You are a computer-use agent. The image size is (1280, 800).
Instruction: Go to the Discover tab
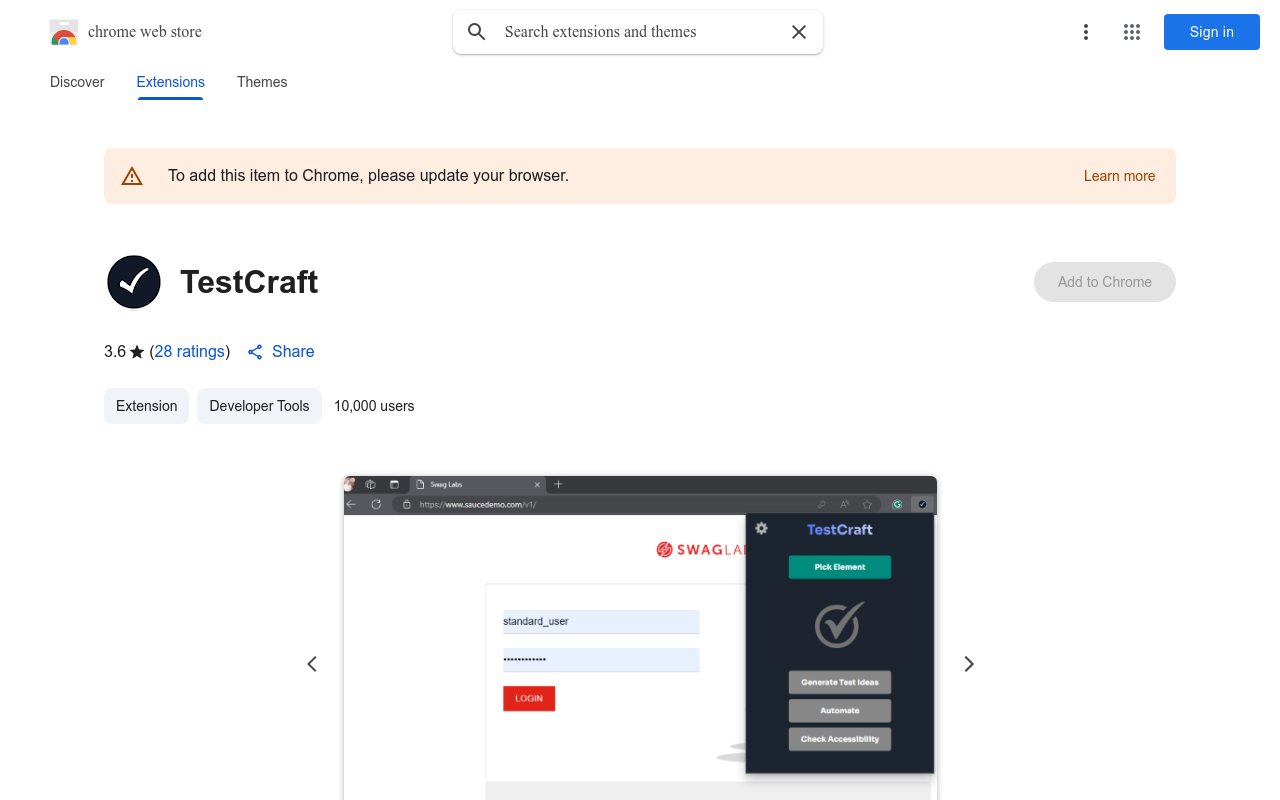pos(77,82)
